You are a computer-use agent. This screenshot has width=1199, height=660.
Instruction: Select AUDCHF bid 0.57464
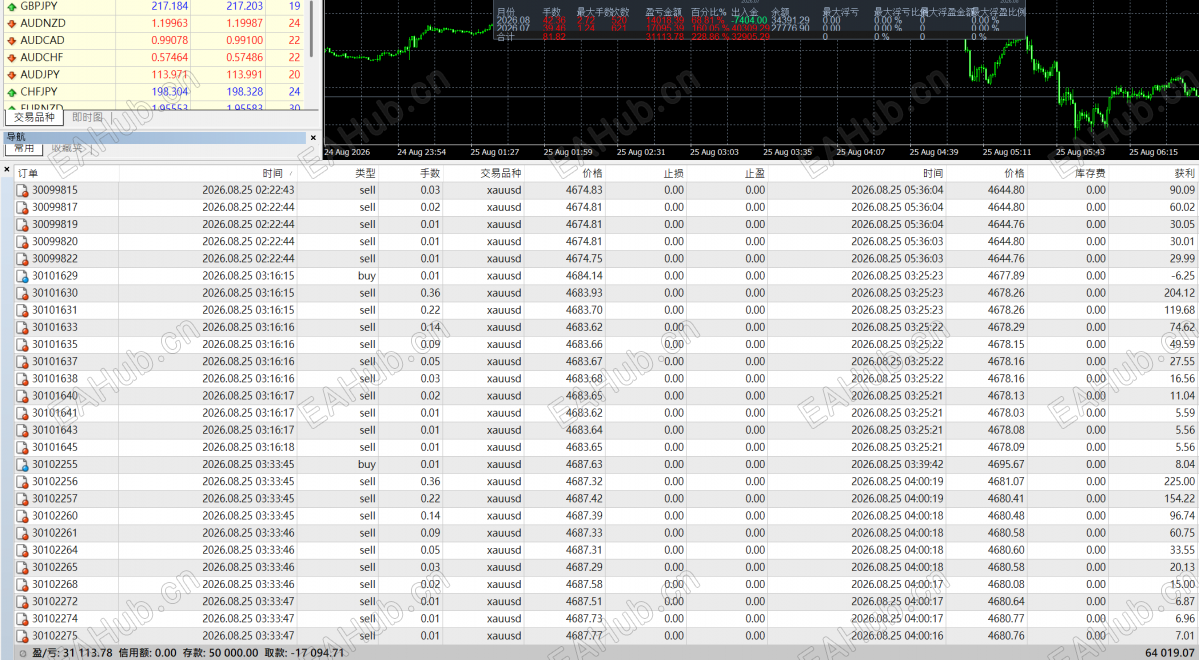[x=170, y=57]
